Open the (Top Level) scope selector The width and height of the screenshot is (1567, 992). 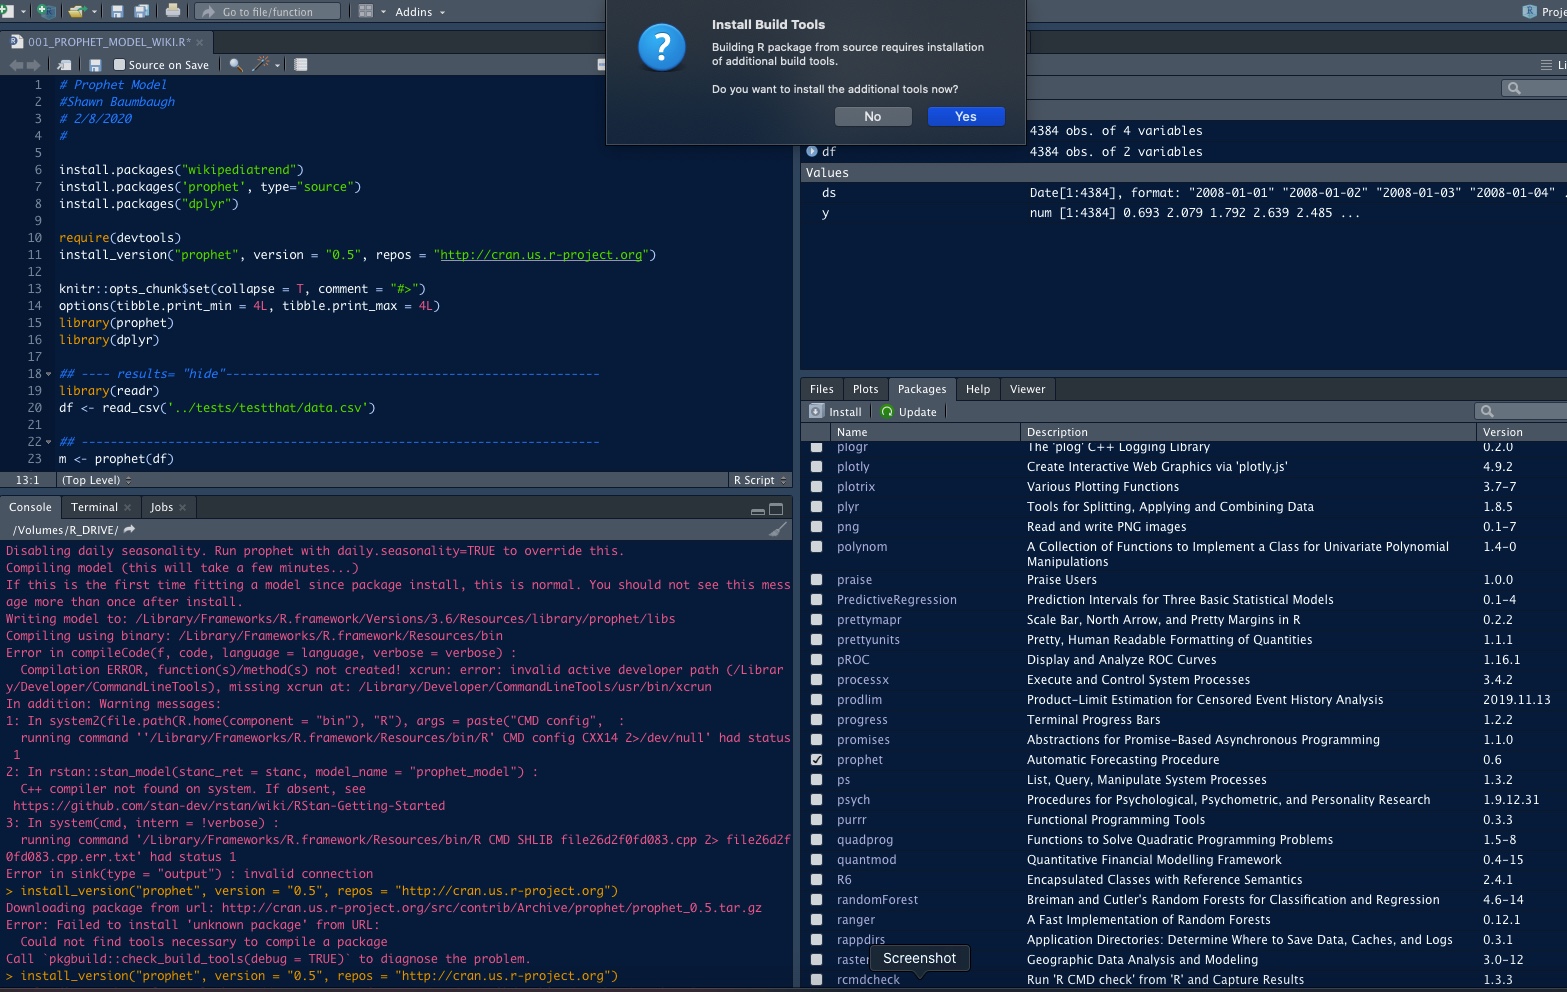point(96,480)
